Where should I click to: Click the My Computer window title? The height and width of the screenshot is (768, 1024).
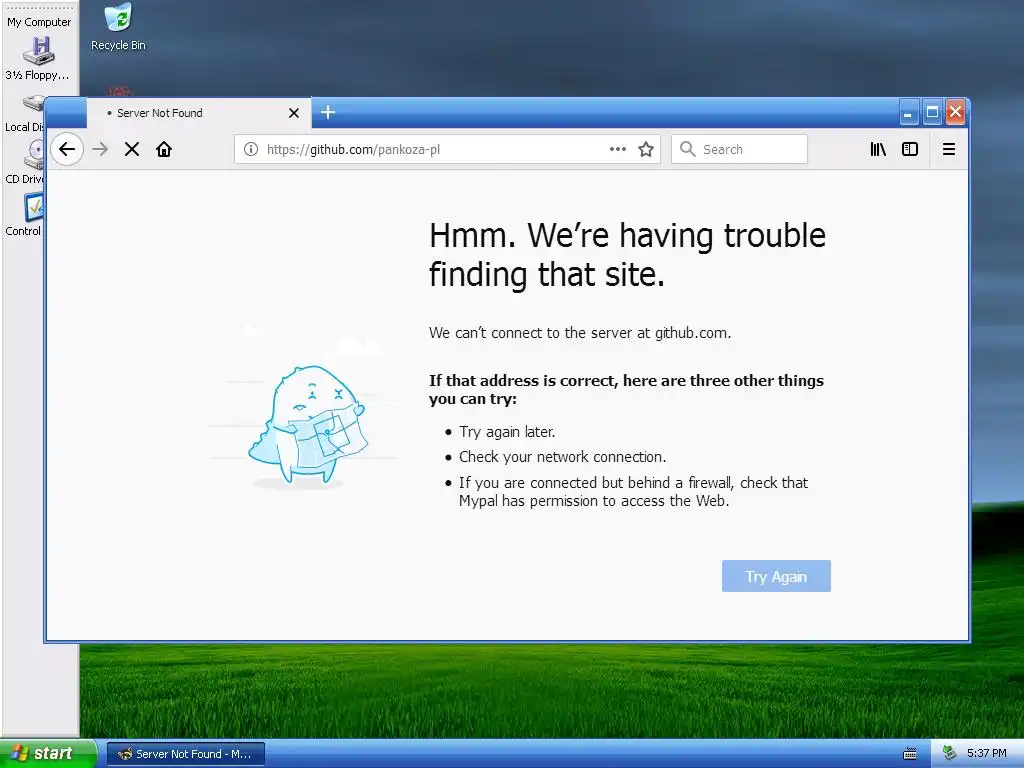[39, 22]
